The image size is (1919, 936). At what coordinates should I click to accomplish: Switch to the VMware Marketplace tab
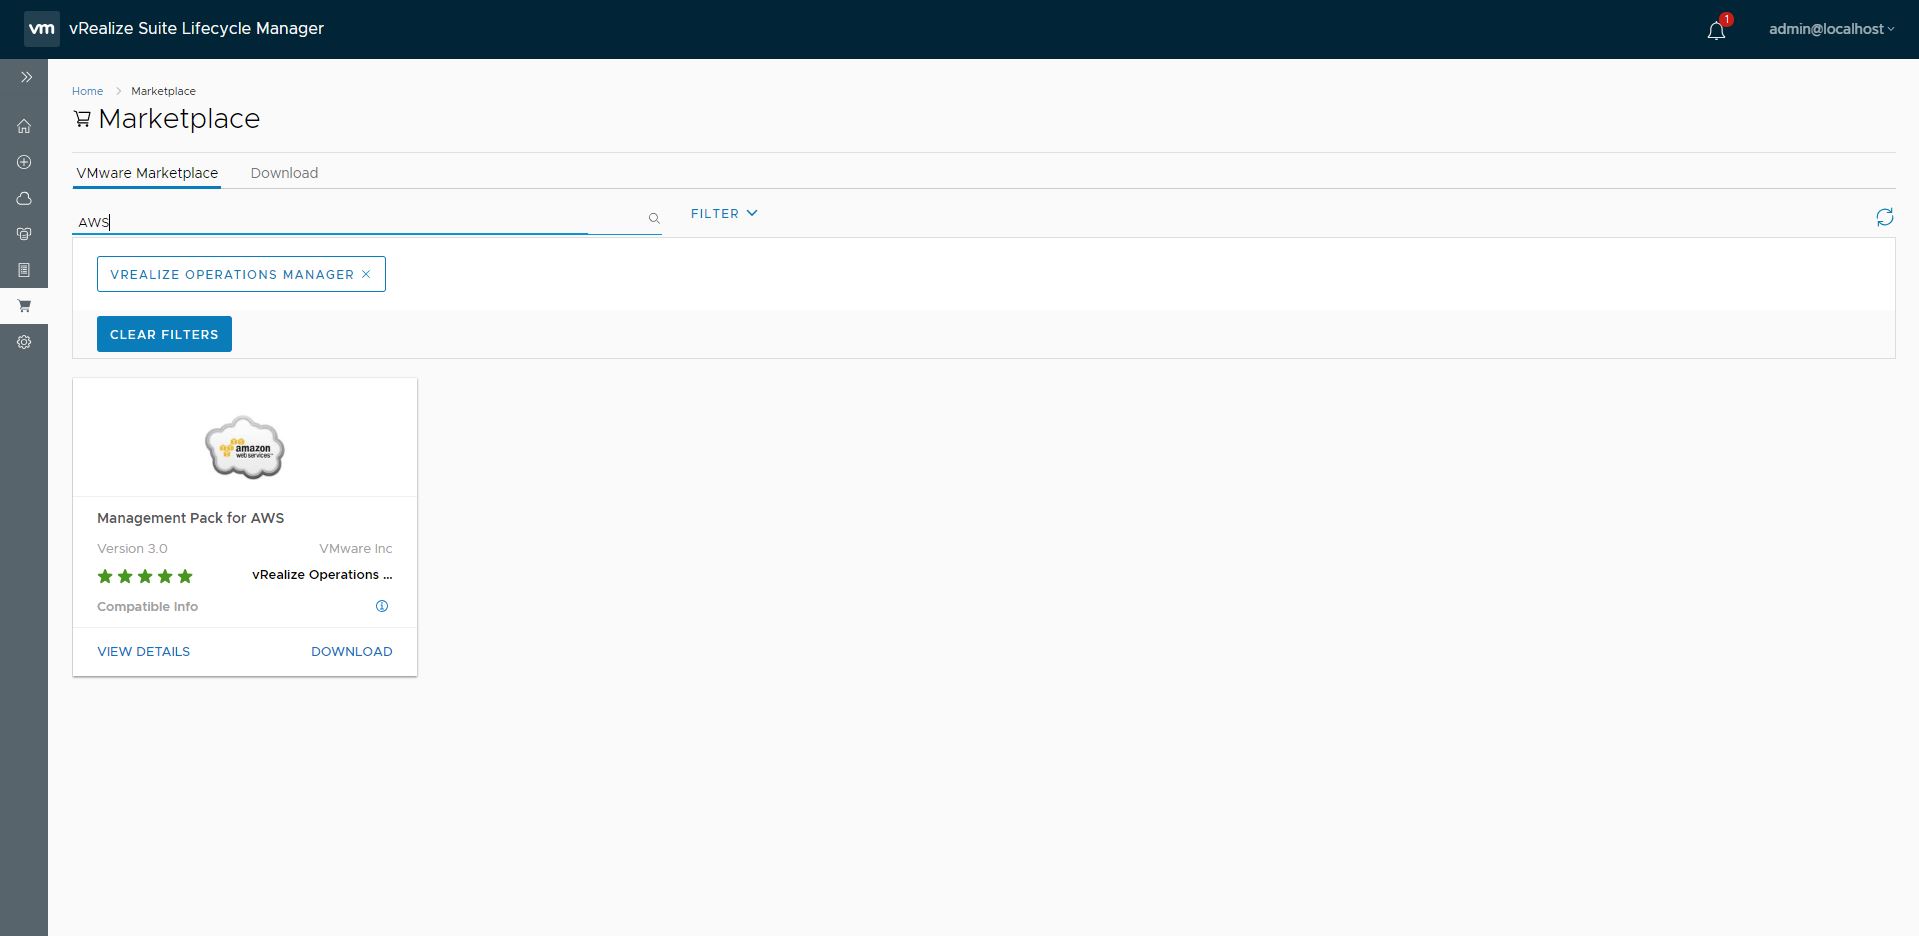point(147,173)
